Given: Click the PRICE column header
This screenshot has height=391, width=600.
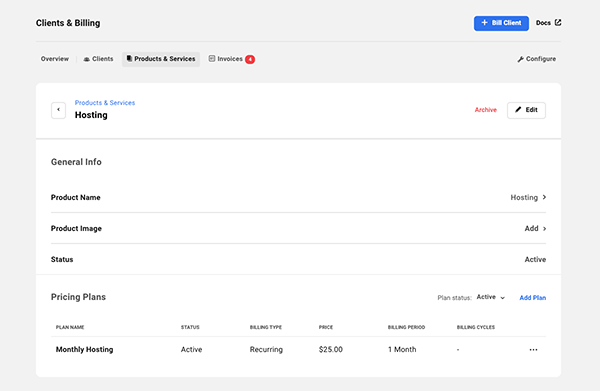Looking at the screenshot, I should pyautogui.click(x=326, y=327).
